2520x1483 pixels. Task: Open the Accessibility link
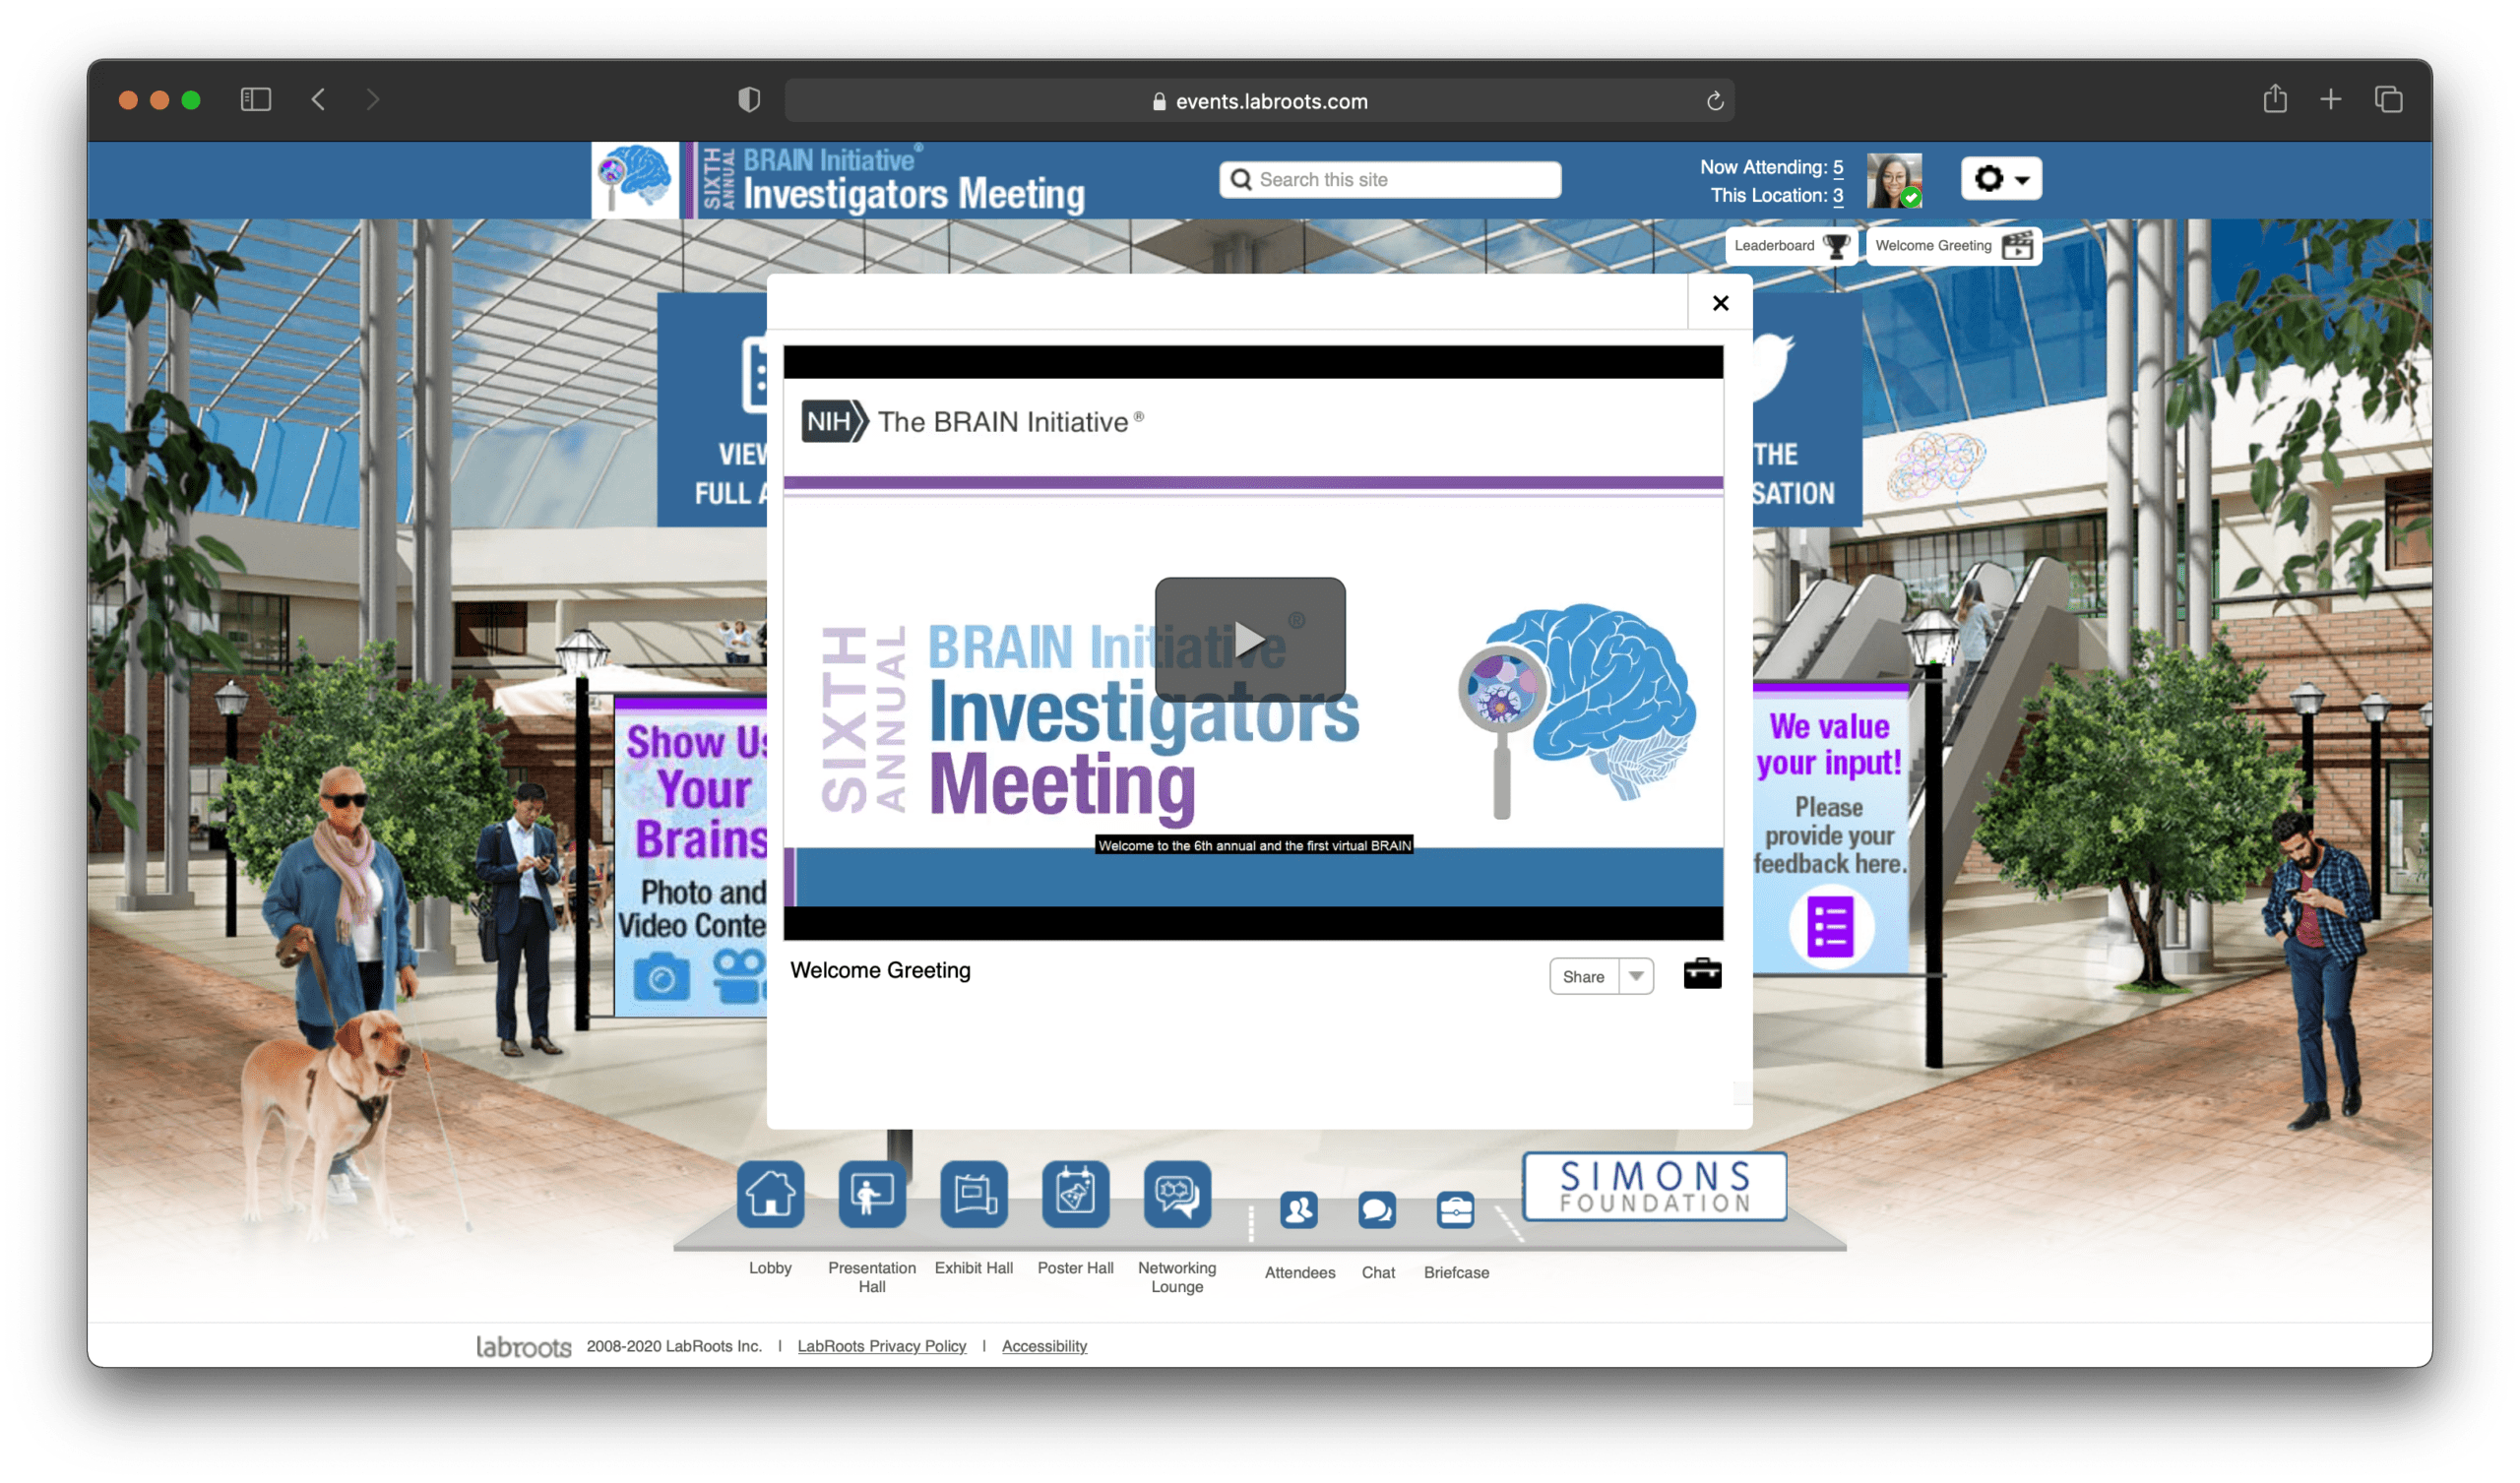point(1044,1345)
